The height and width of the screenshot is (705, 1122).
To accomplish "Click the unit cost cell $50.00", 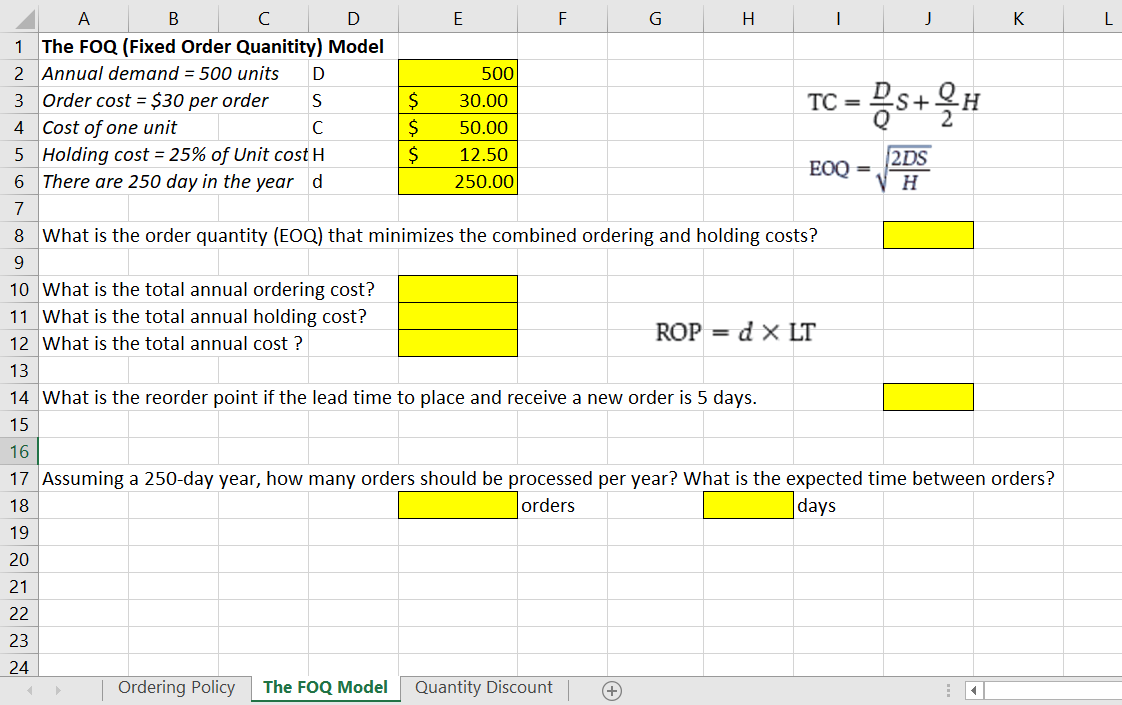I will tap(458, 127).
